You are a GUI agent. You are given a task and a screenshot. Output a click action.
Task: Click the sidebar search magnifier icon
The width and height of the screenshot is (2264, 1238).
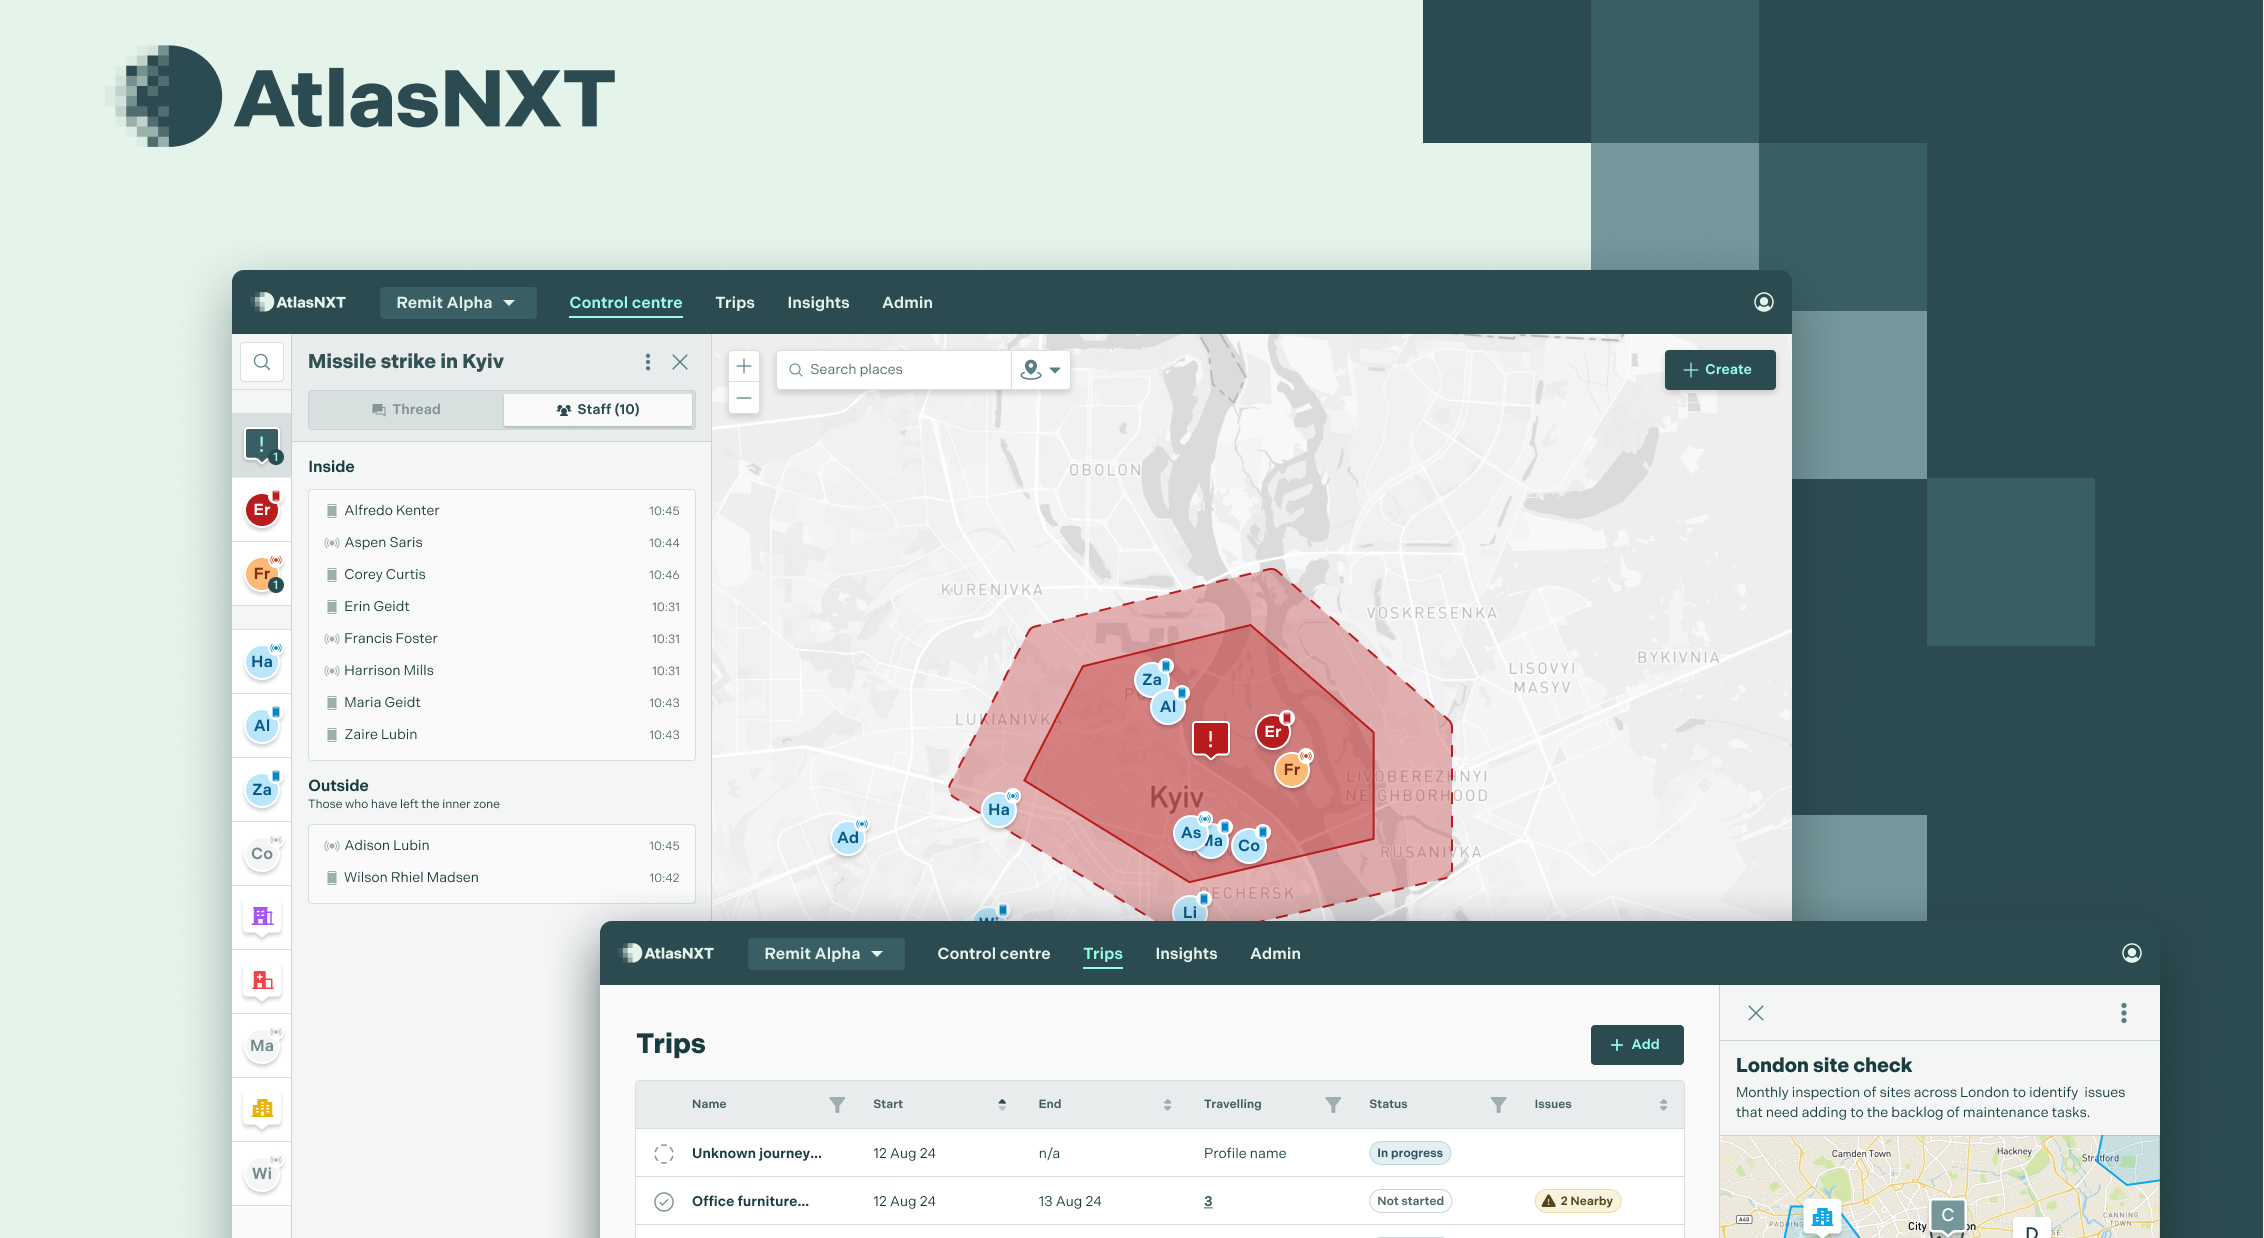click(x=262, y=362)
